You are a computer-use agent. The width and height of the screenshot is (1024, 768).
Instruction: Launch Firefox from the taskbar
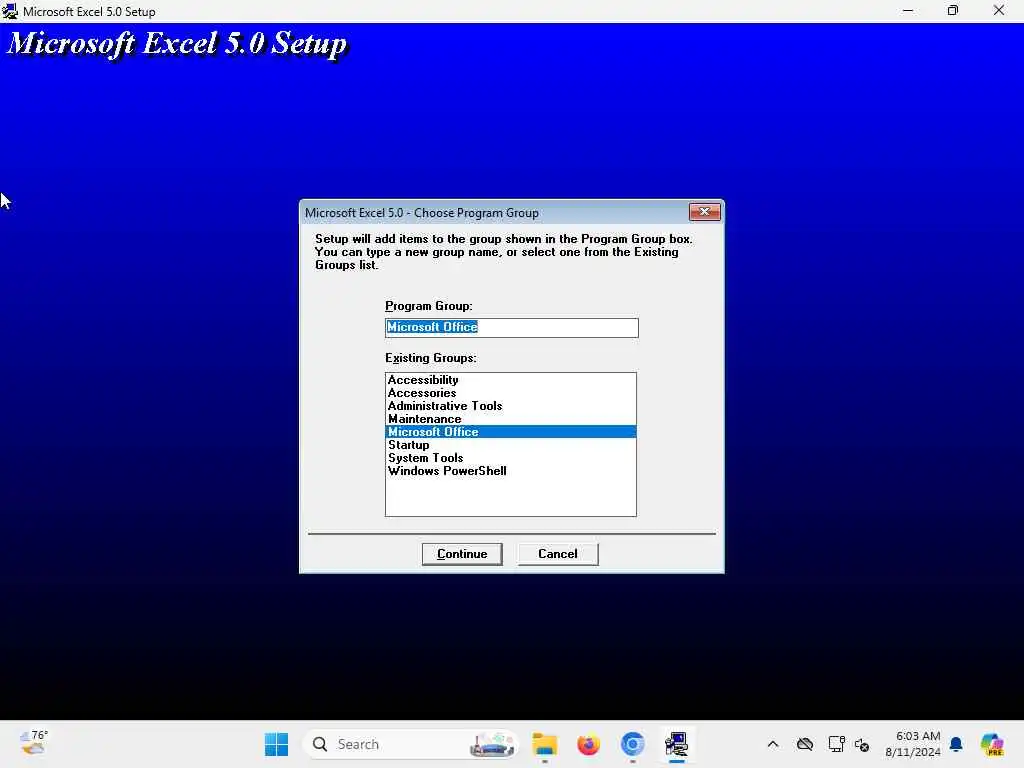(x=588, y=744)
